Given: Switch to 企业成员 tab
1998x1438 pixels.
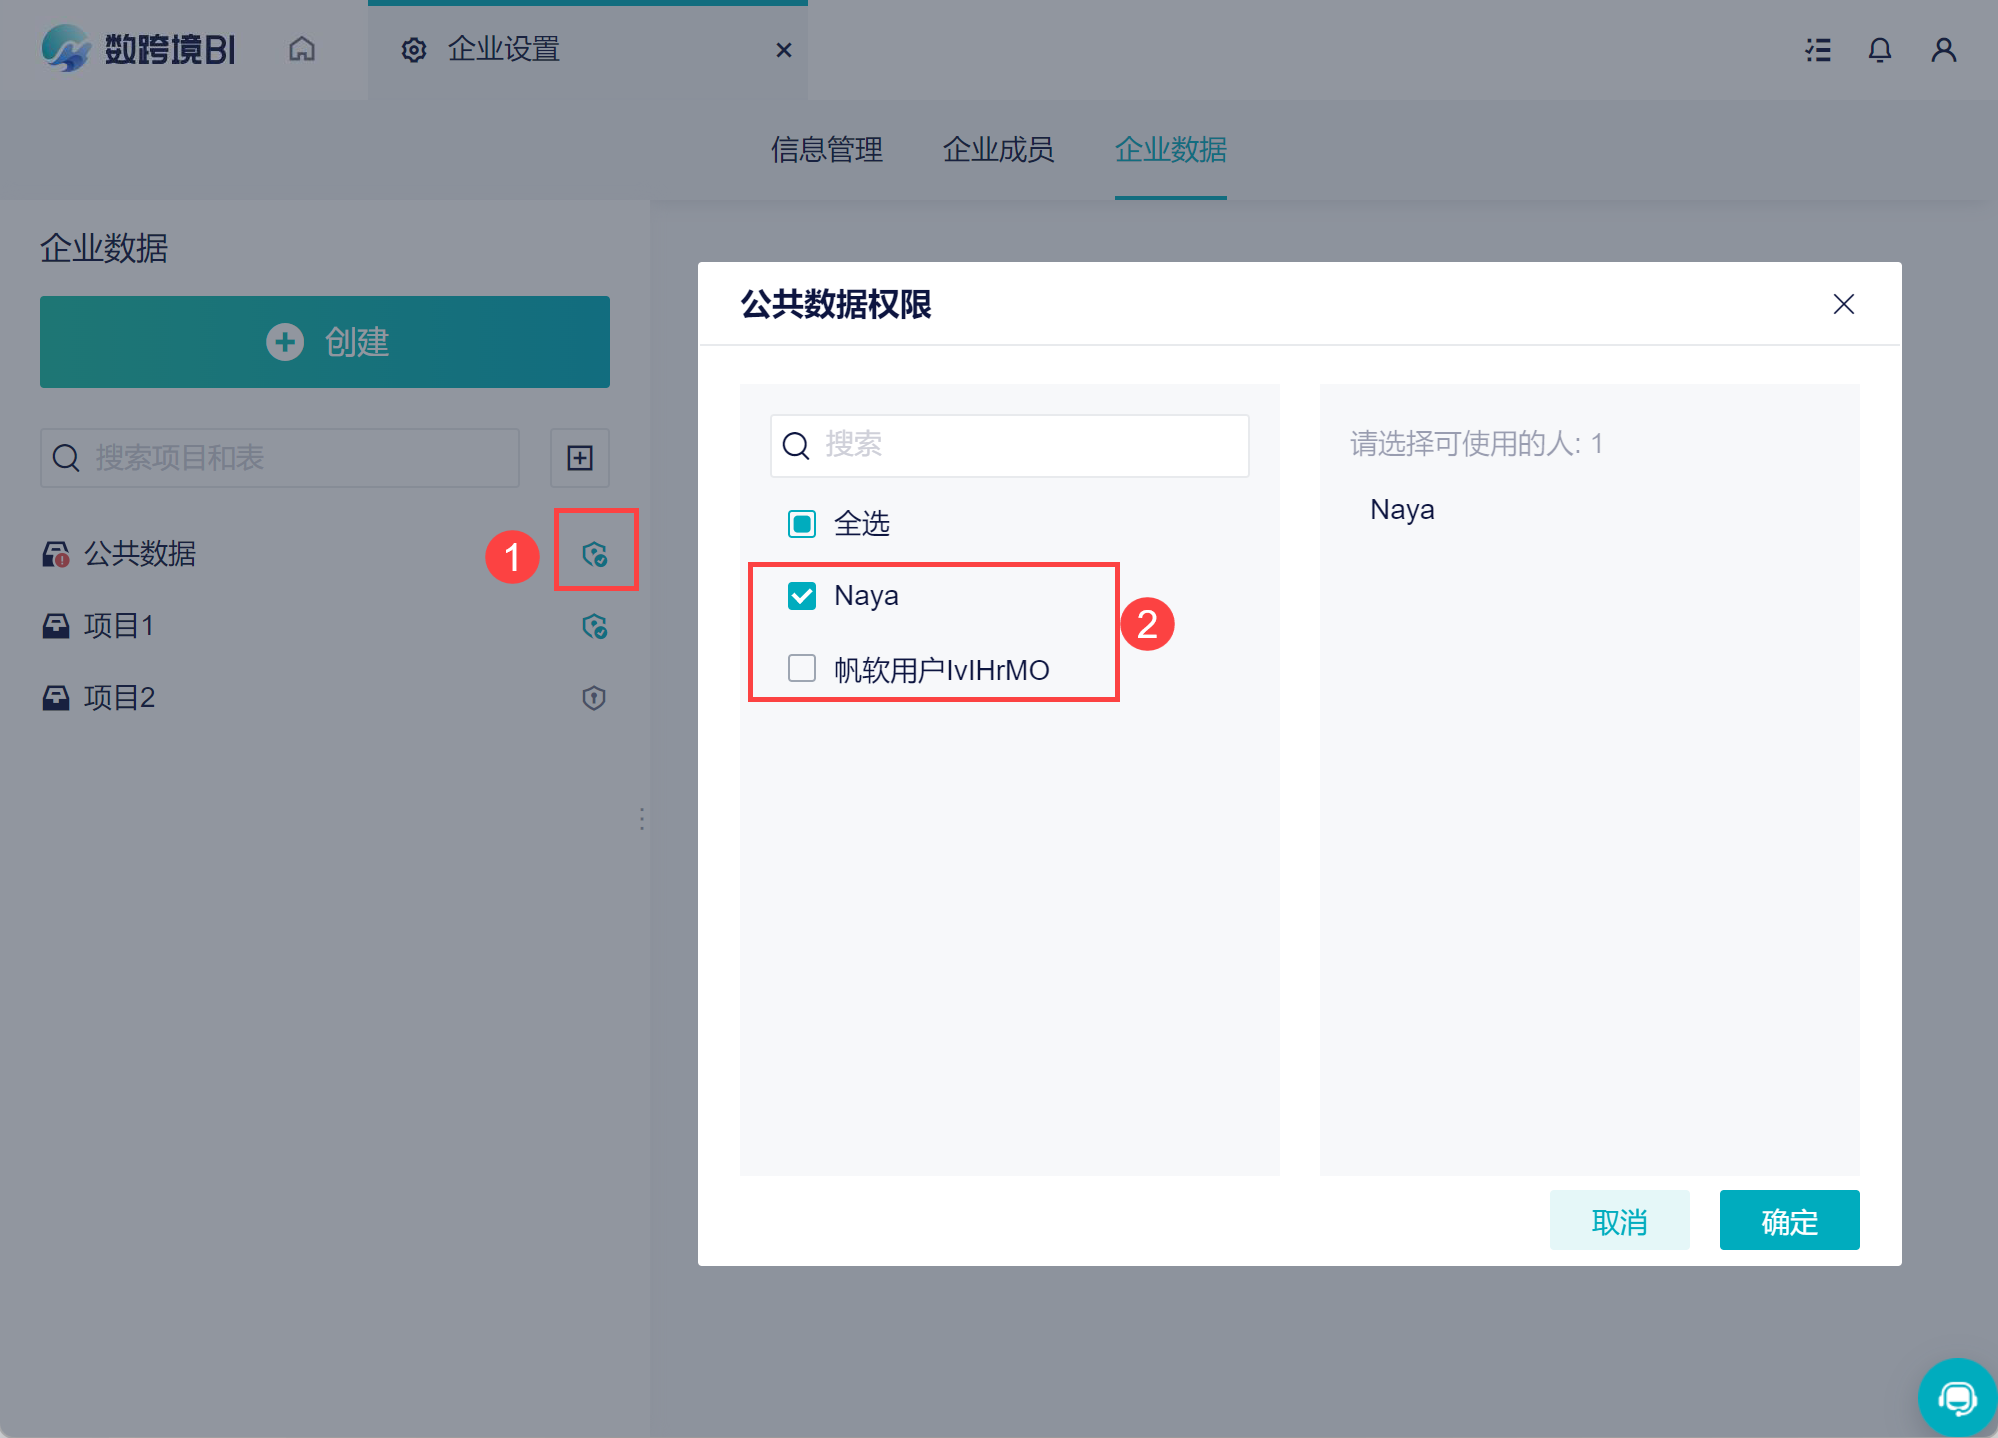Looking at the screenshot, I should (998, 150).
